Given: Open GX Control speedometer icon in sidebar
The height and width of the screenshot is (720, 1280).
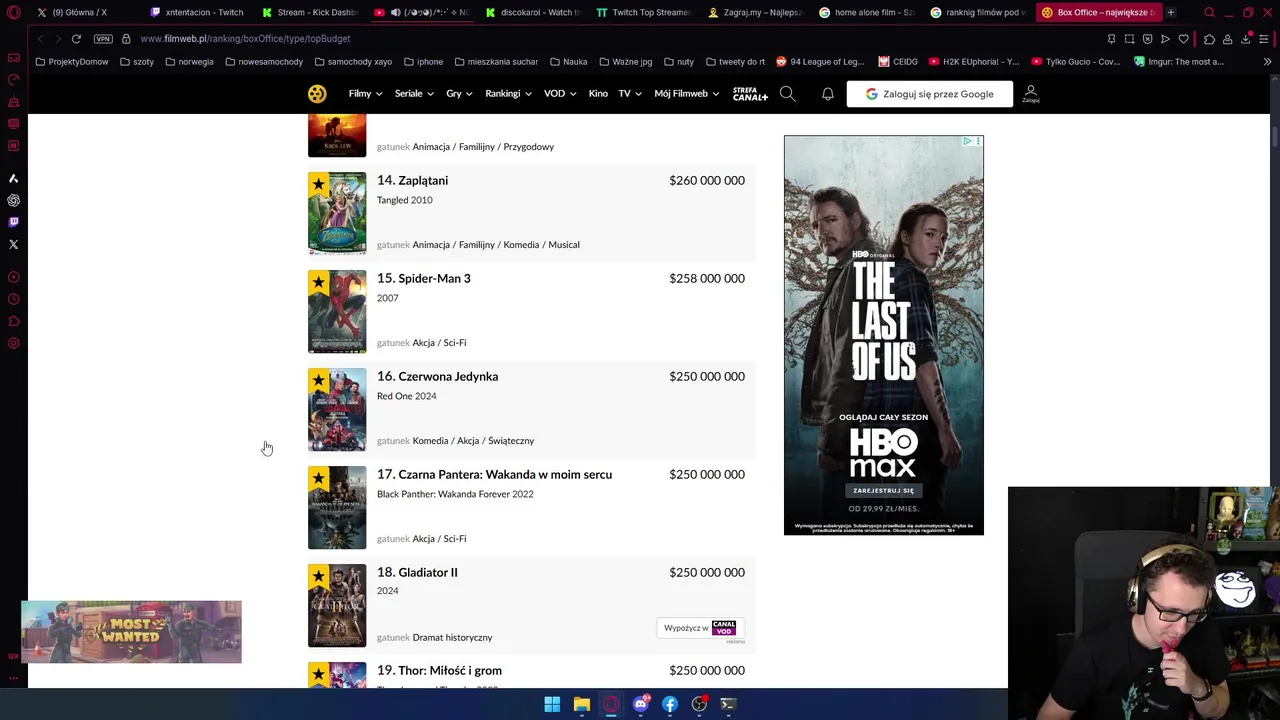Looking at the screenshot, I should 13,80.
